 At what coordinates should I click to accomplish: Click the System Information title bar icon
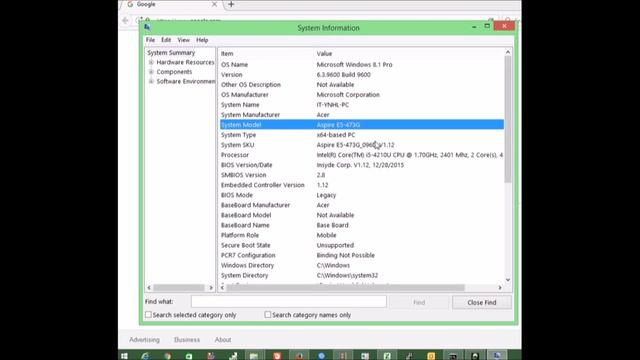(x=147, y=27)
